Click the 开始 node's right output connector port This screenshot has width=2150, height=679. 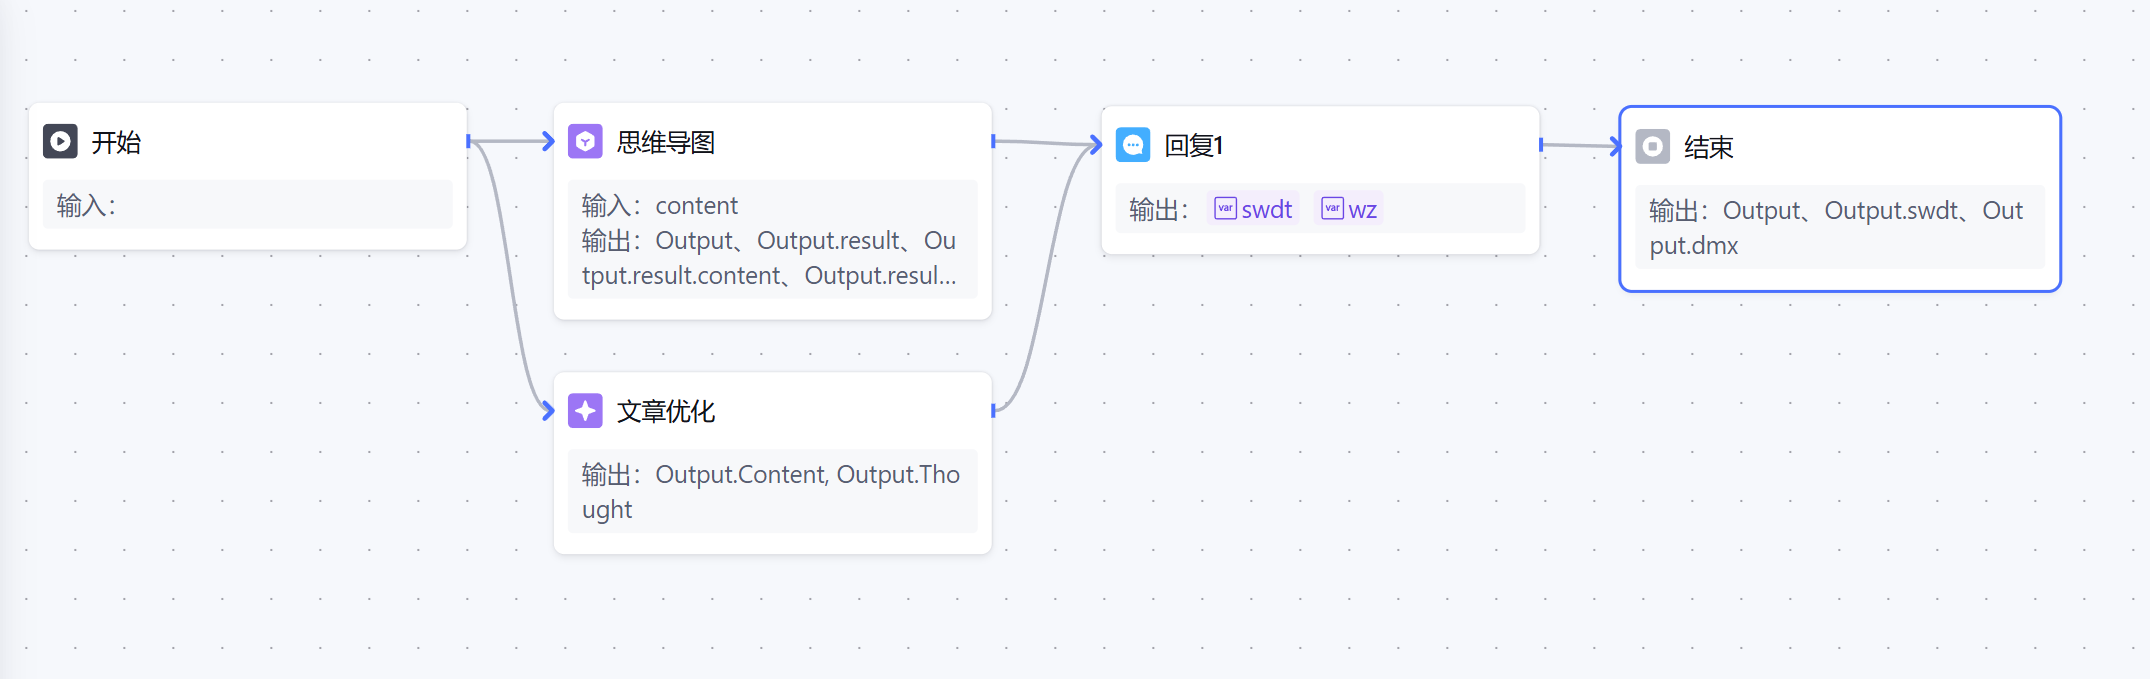point(468,141)
